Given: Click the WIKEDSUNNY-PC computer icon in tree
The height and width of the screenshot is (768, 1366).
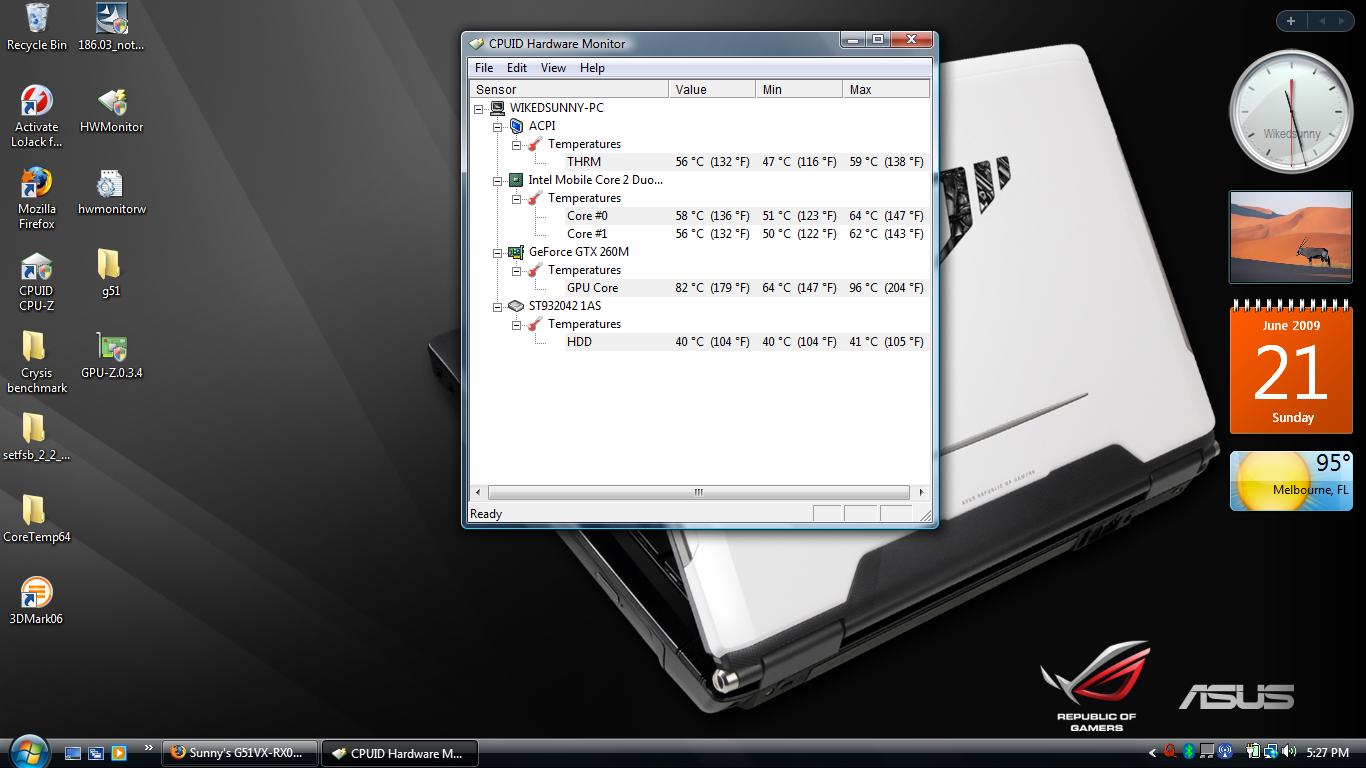Looking at the screenshot, I should (497, 108).
